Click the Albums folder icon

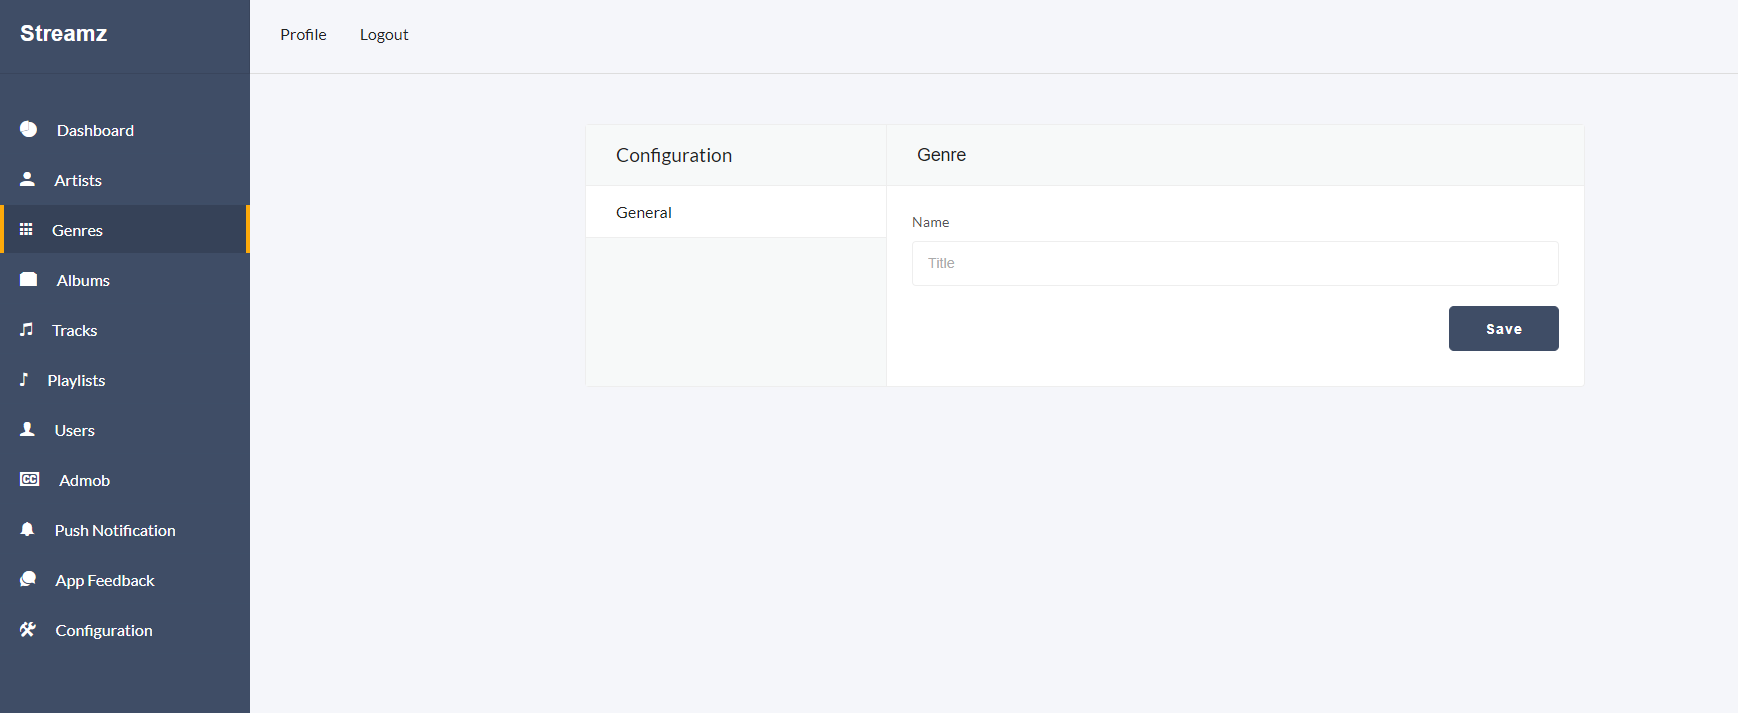[28, 279]
